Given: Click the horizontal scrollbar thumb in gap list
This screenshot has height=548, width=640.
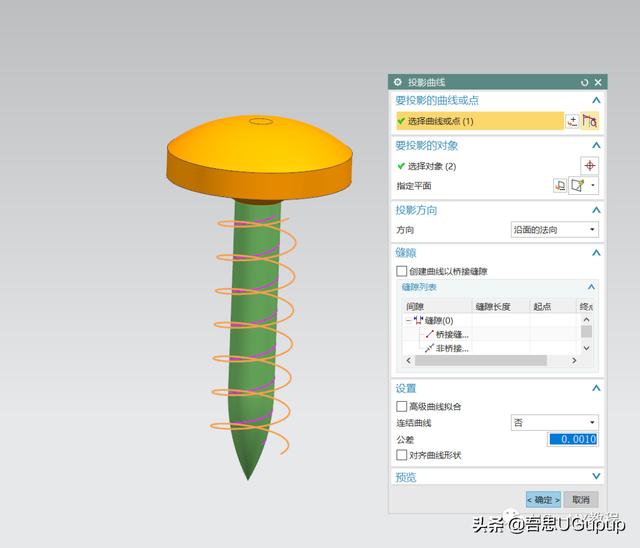Looking at the screenshot, I should click(481, 360).
